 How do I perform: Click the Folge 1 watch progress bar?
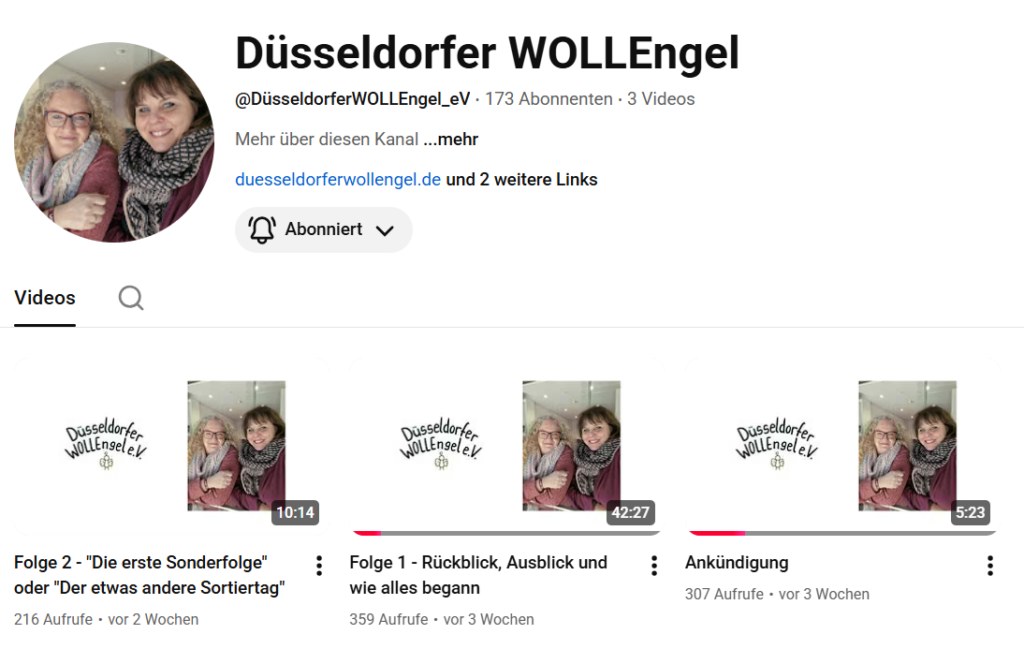coord(507,533)
